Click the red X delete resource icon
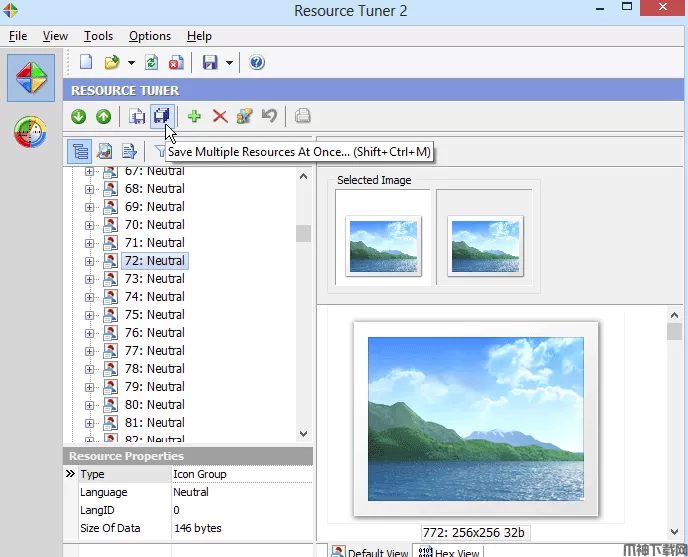 point(220,117)
